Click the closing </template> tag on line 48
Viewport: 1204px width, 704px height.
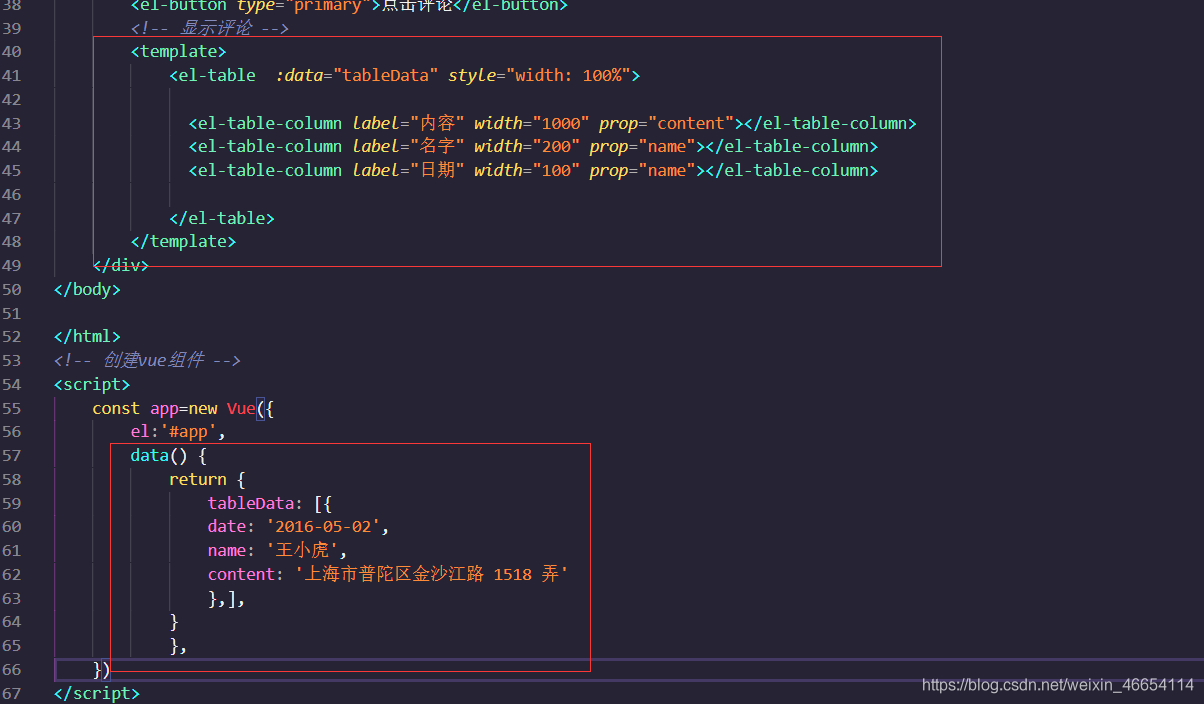183,241
